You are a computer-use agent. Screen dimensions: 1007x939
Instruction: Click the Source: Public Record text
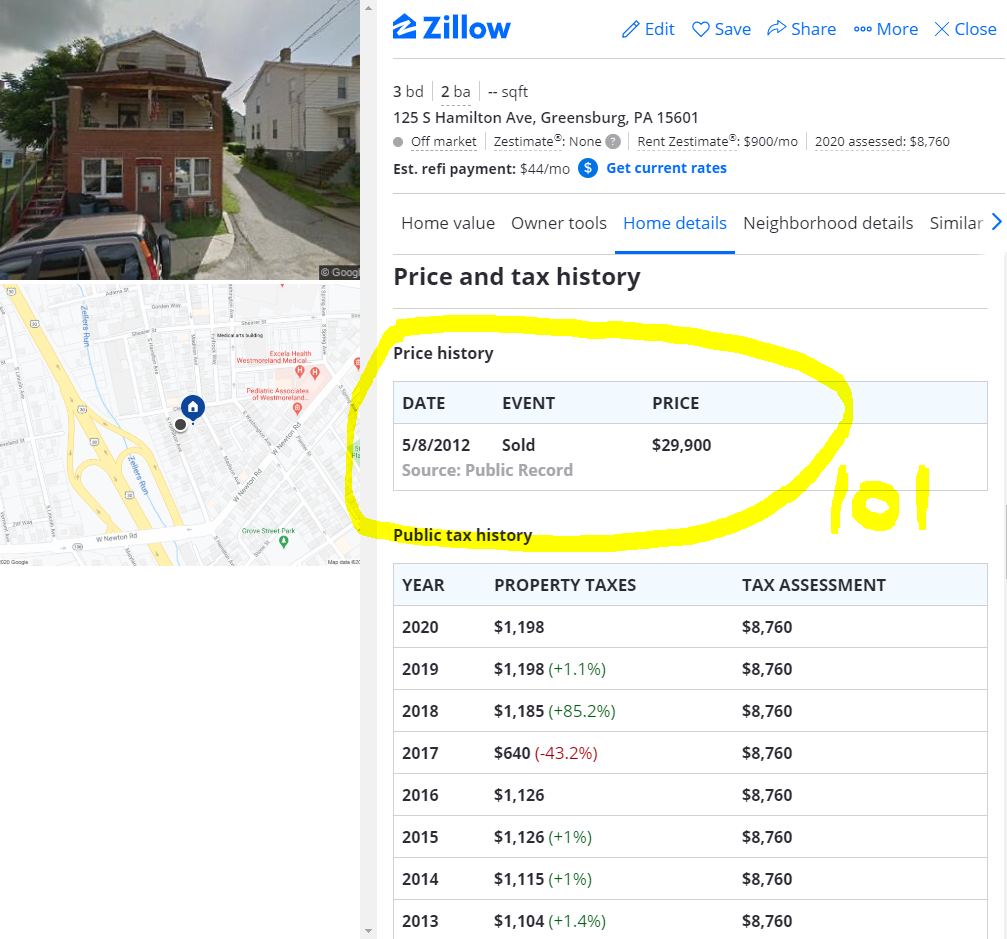[487, 470]
